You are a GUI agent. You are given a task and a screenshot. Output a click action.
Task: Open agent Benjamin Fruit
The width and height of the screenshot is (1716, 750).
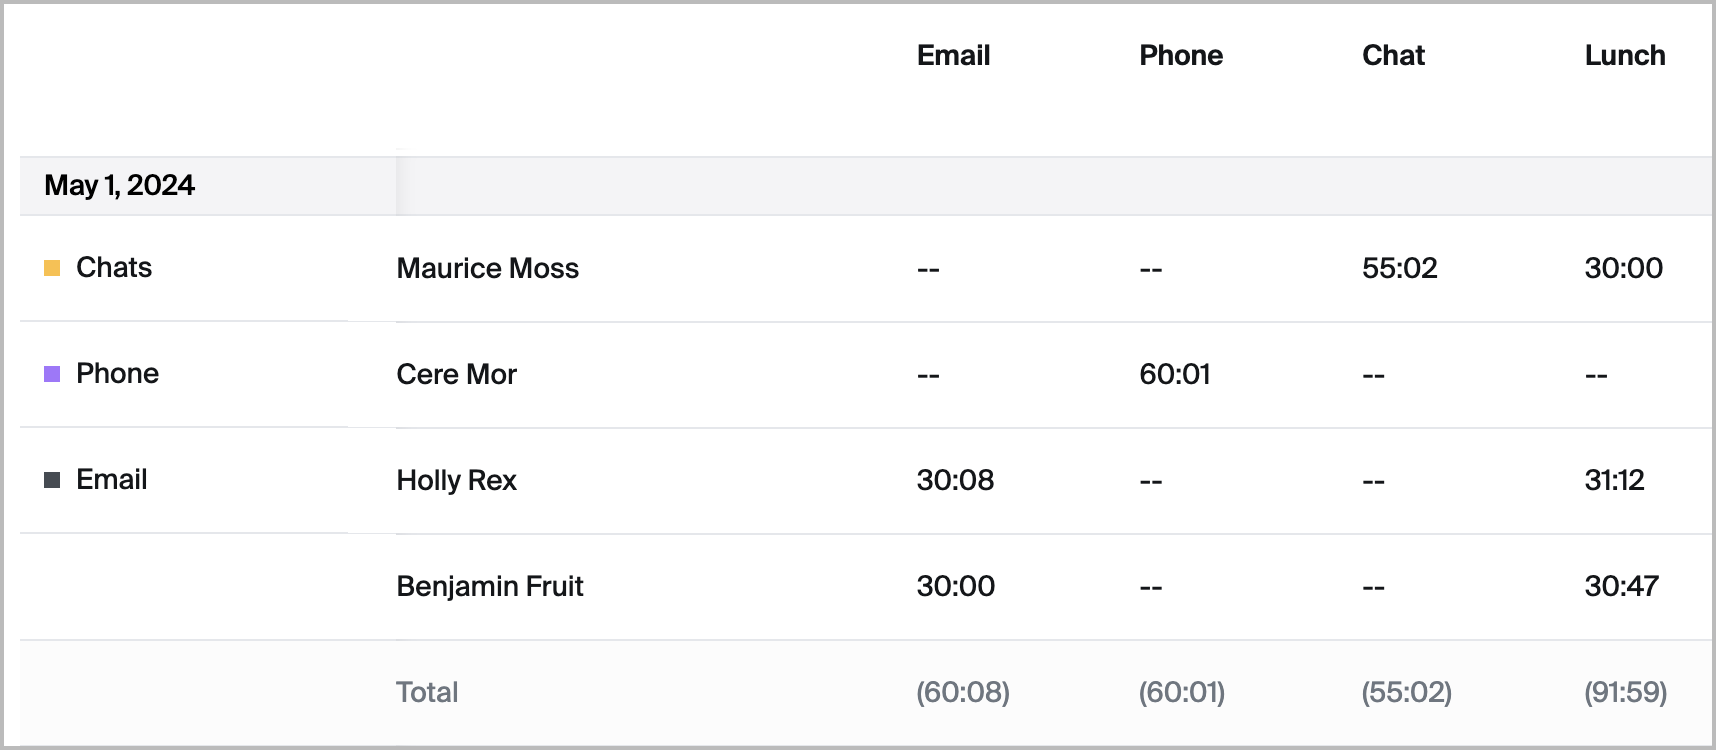(489, 586)
